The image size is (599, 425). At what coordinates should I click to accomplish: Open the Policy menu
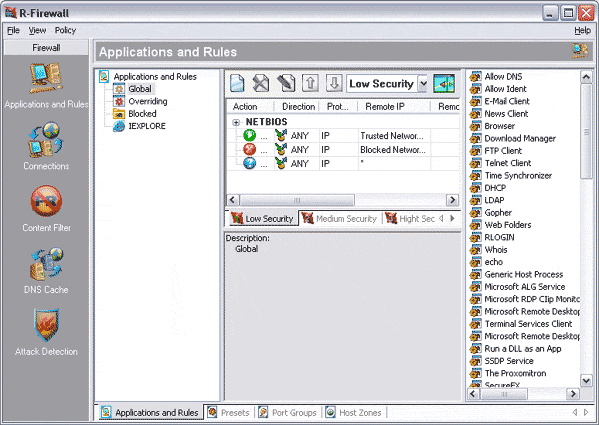pyautogui.click(x=65, y=30)
